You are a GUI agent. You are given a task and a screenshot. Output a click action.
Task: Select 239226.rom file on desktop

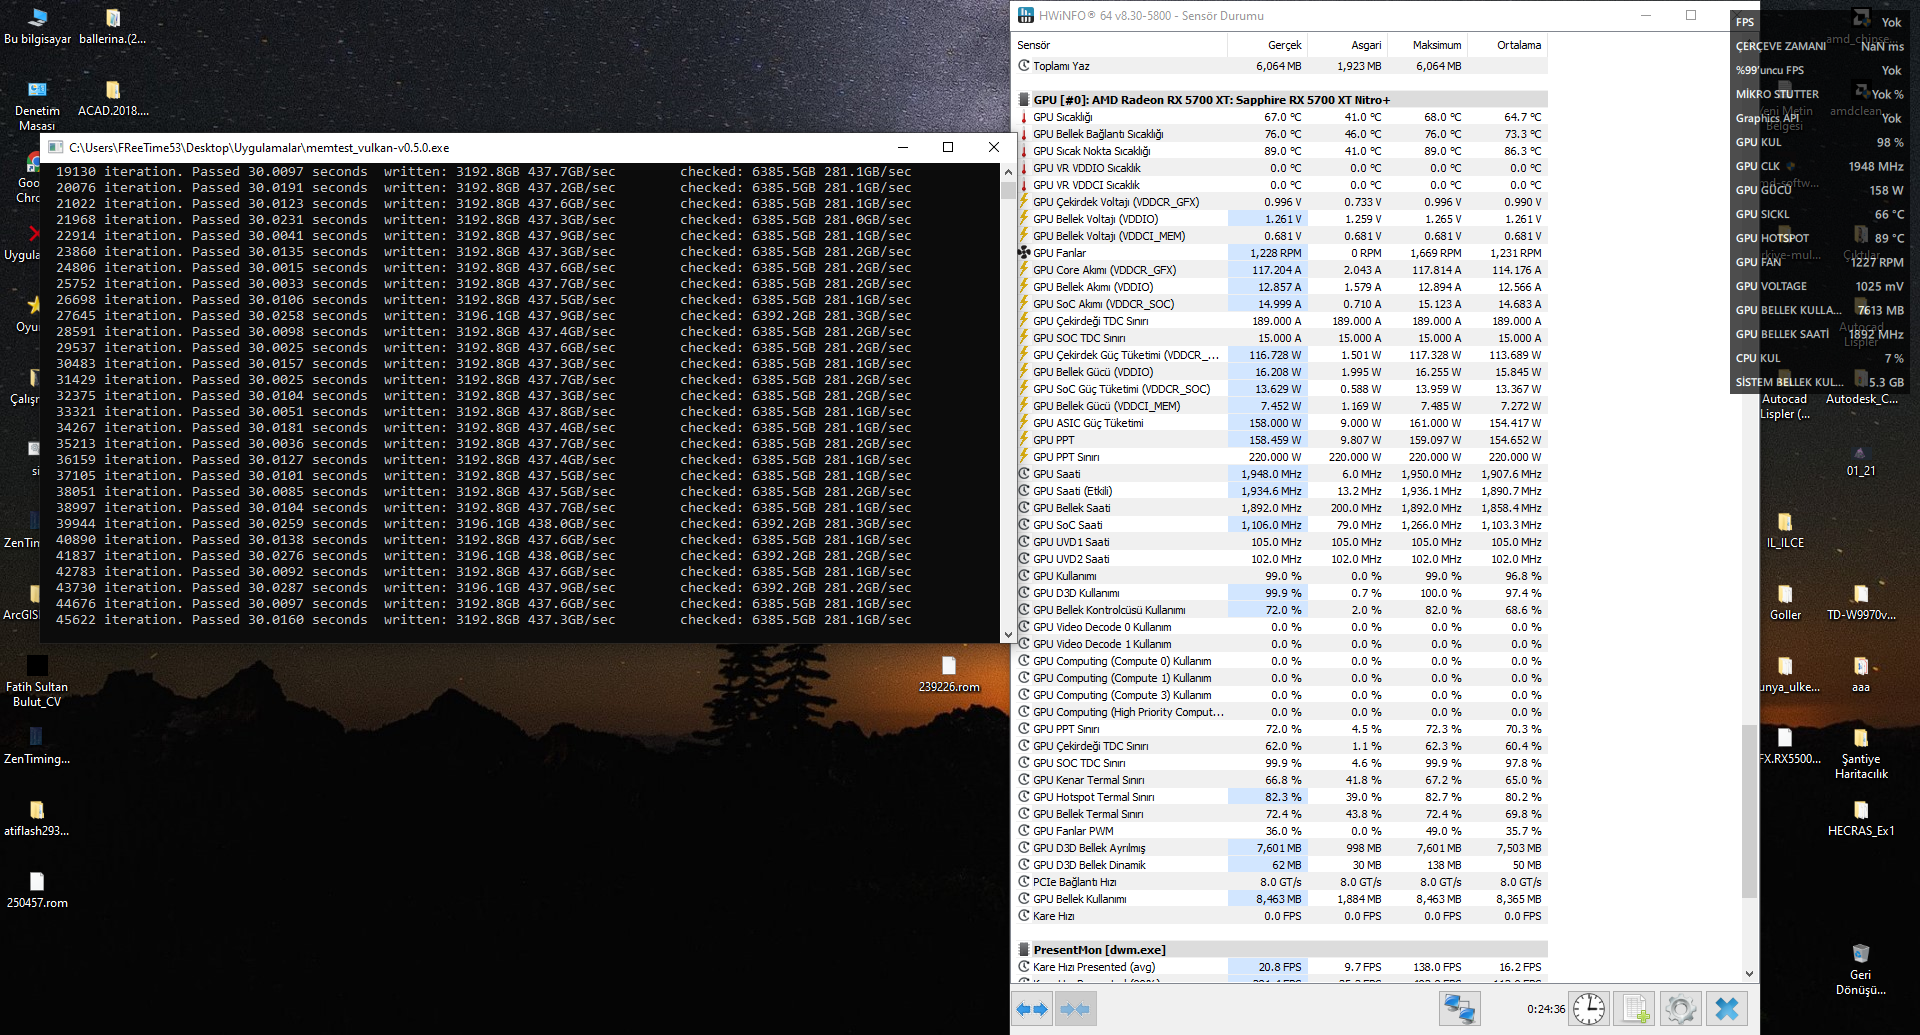pyautogui.click(x=949, y=675)
